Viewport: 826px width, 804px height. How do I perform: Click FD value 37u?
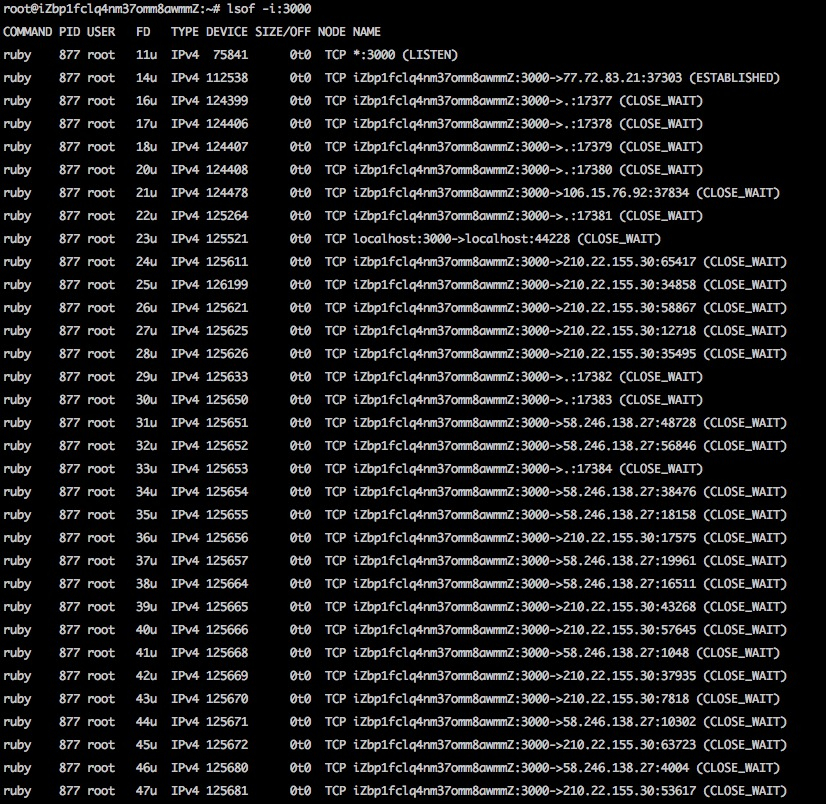point(146,561)
